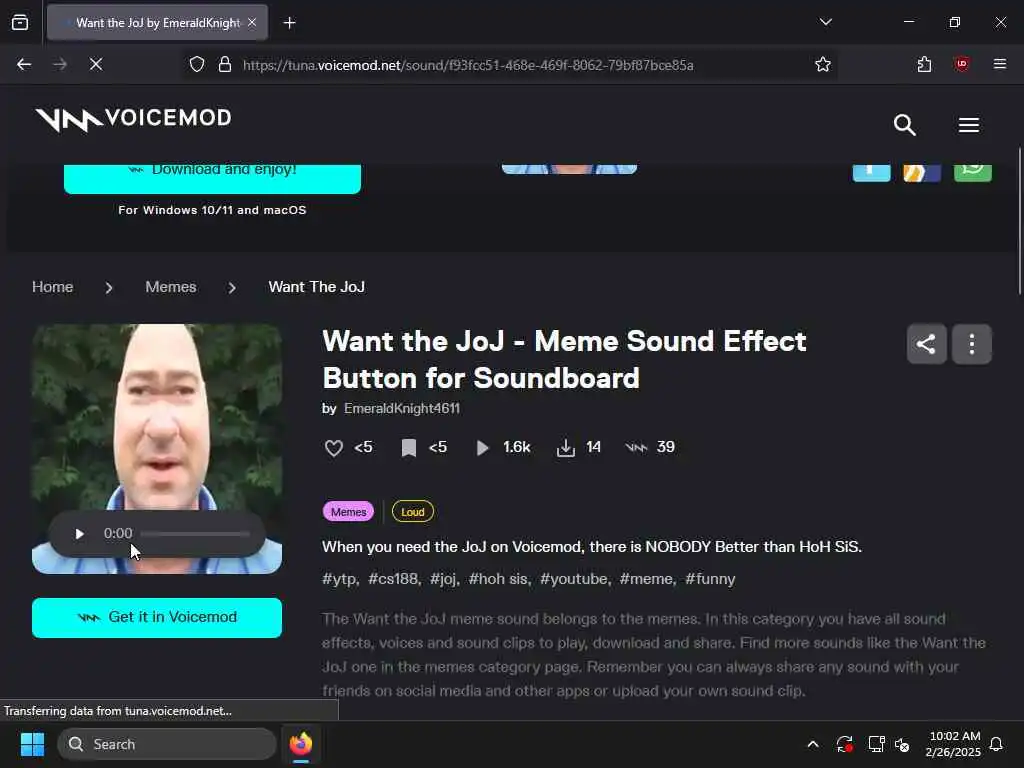The height and width of the screenshot is (768, 1024).
Task: Click the download count icon
Action: point(566,448)
